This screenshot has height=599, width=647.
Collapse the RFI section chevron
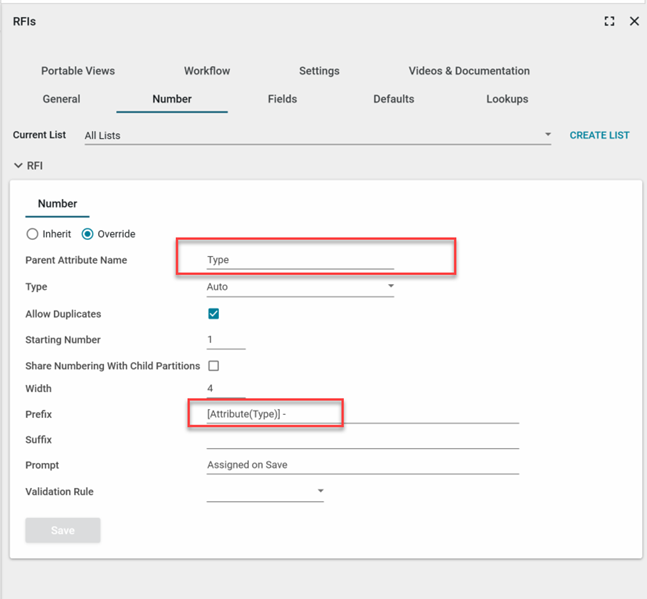(18, 166)
